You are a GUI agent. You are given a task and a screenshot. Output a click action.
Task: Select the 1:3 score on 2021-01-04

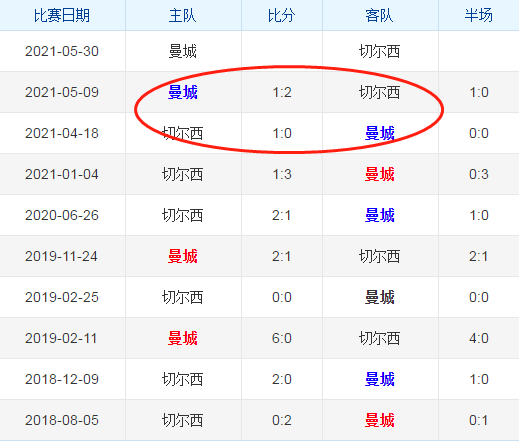point(282,174)
